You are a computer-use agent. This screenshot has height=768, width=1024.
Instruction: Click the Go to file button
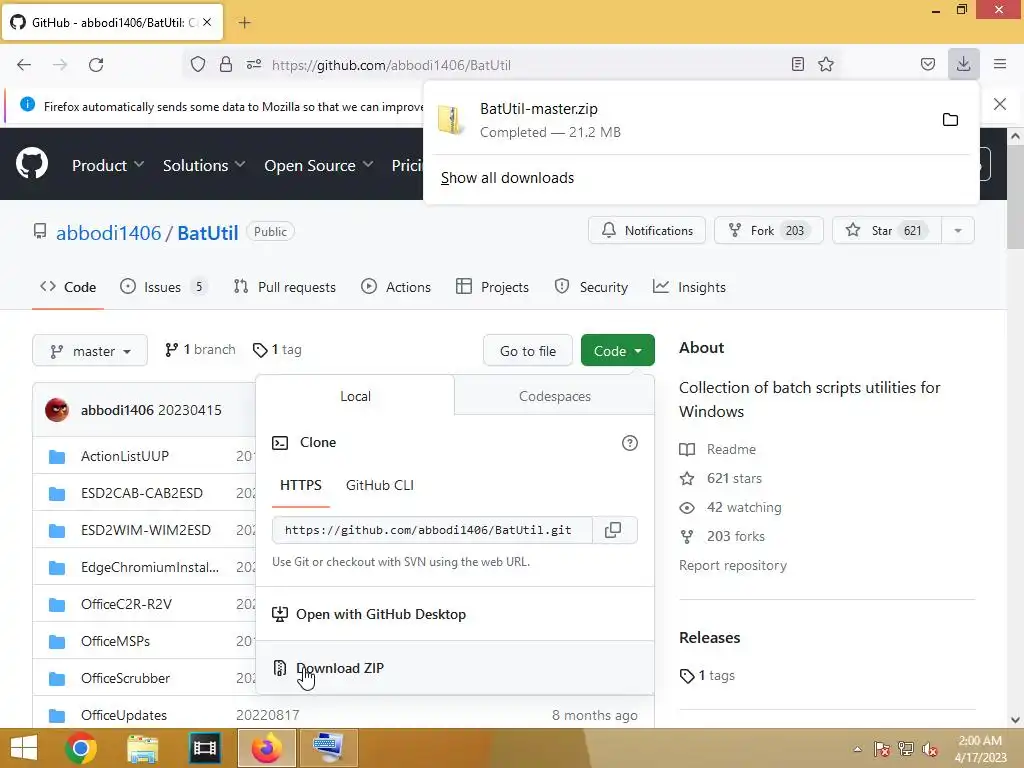pyautogui.click(x=528, y=351)
